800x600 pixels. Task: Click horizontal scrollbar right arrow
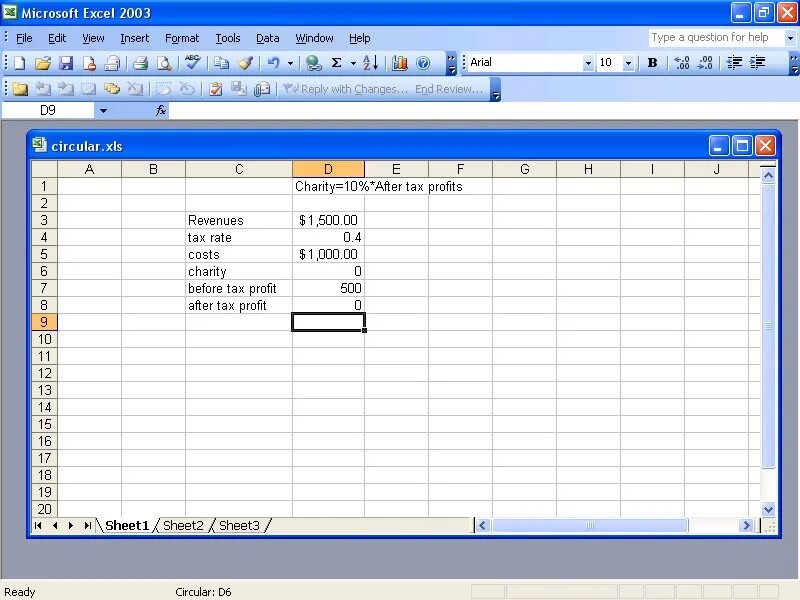(x=746, y=526)
